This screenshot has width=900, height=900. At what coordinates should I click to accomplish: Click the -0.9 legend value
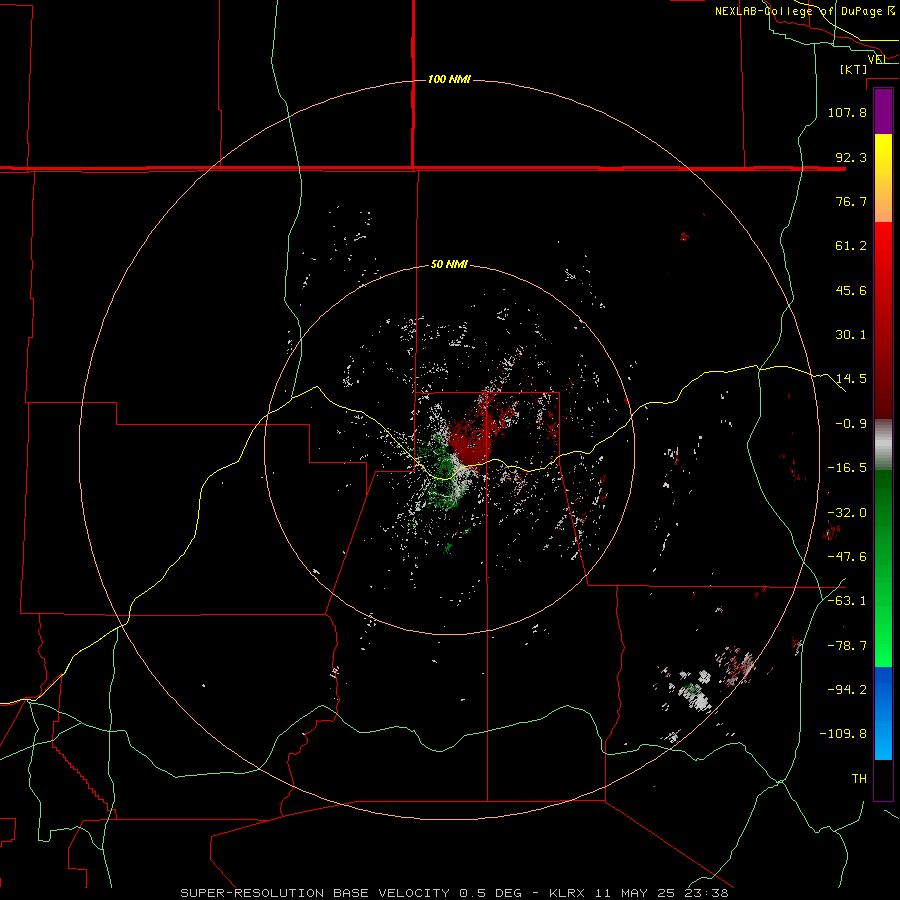[x=851, y=424]
